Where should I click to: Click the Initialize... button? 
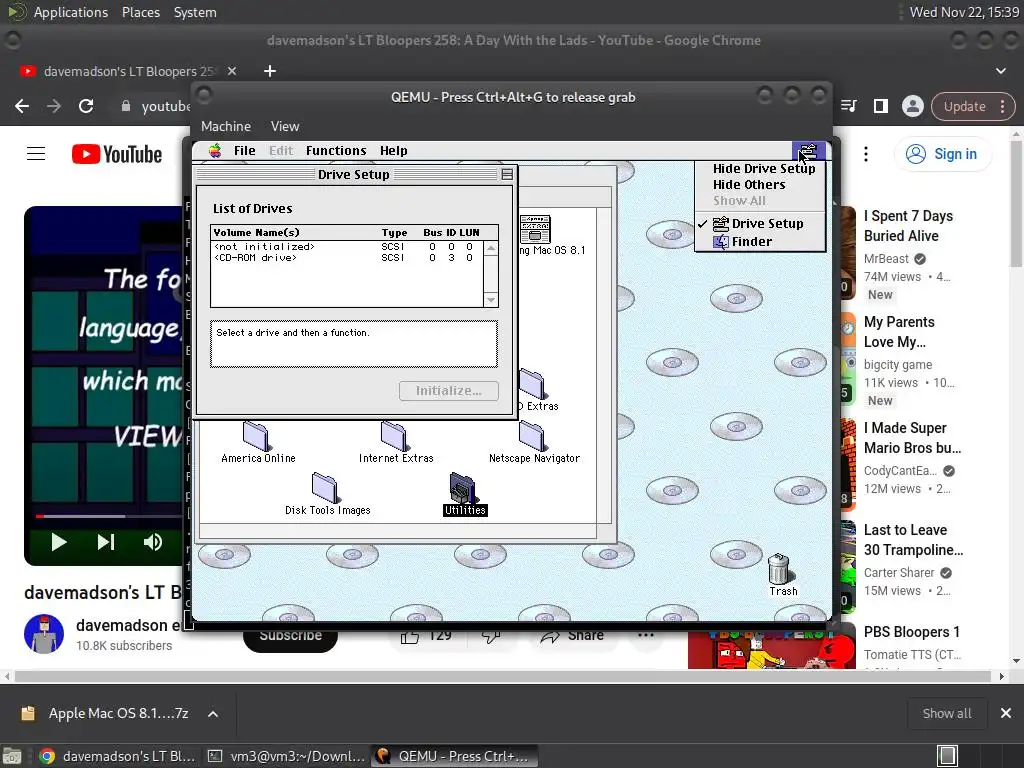coord(449,391)
